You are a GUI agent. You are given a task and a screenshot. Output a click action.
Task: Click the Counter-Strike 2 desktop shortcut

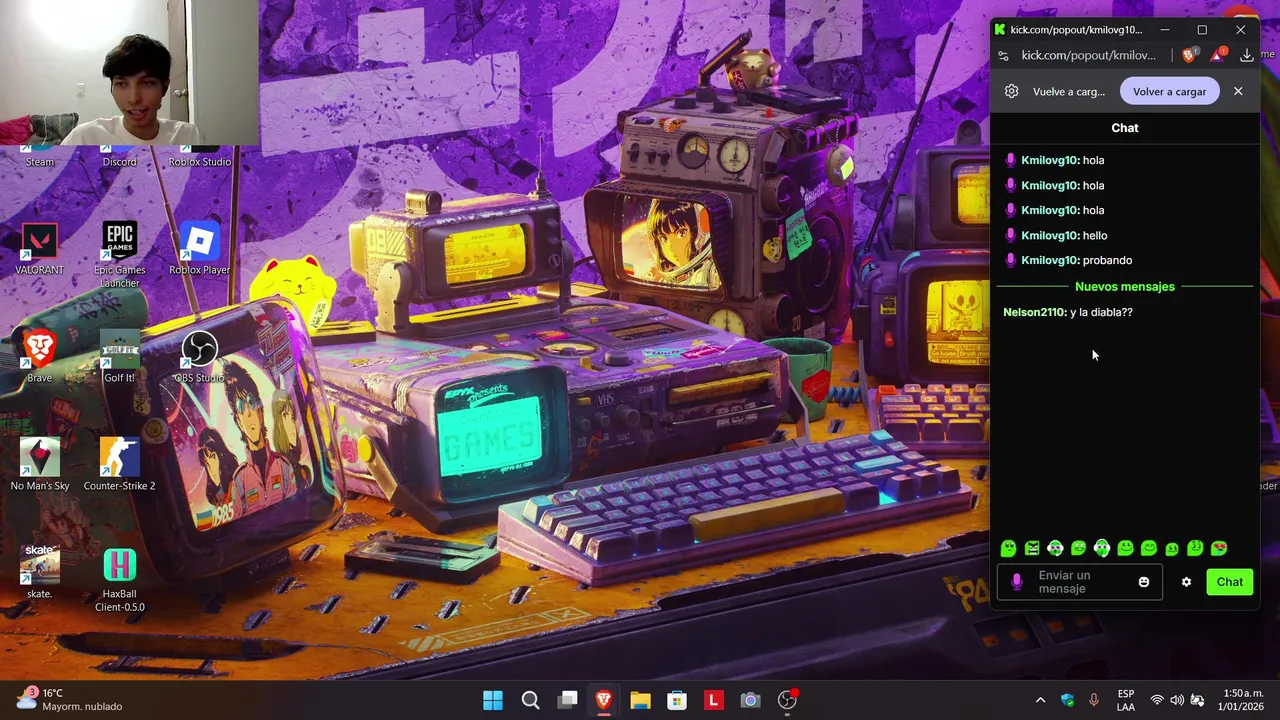[119, 465]
